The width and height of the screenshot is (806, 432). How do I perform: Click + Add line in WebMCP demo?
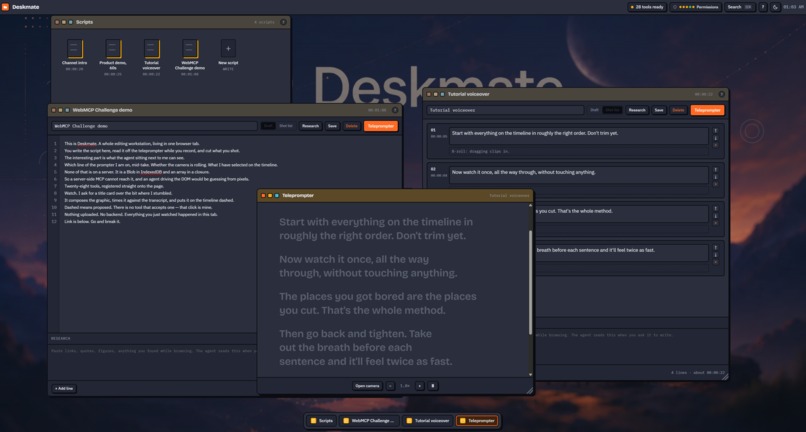click(64, 388)
